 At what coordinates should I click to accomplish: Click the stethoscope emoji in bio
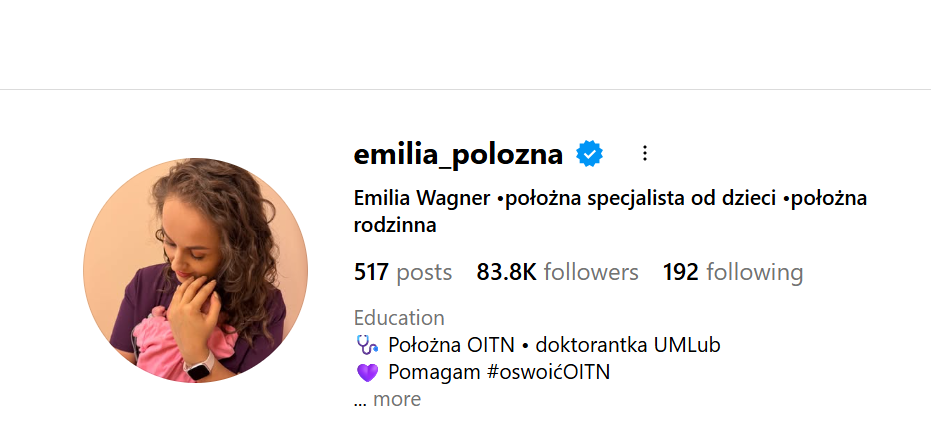[367, 345]
